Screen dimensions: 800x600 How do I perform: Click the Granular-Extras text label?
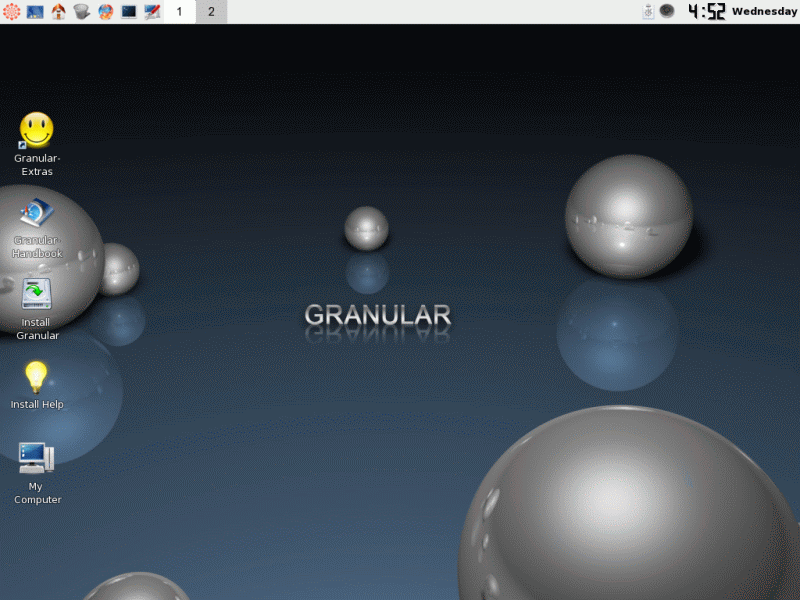pyautogui.click(x=37, y=165)
